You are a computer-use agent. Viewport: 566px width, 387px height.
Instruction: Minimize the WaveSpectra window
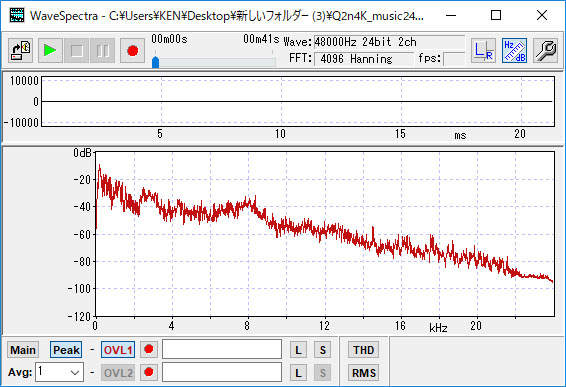pos(451,16)
